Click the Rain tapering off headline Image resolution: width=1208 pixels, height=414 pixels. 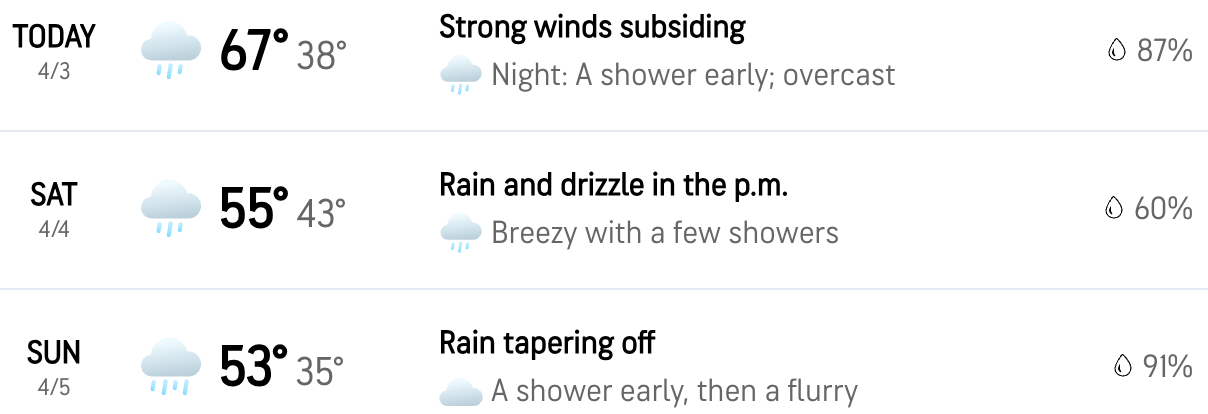547,343
